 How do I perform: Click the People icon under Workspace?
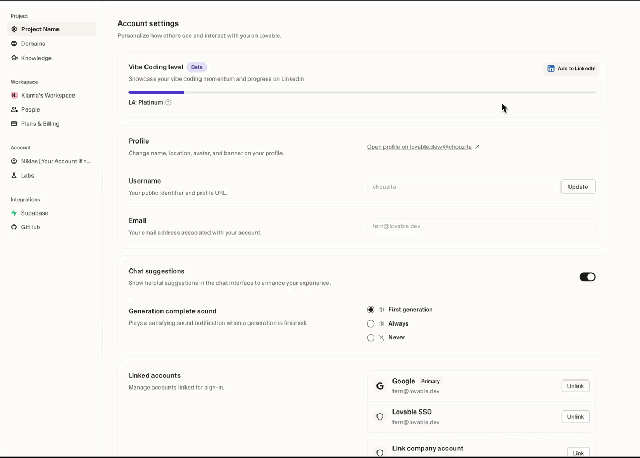coord(14,109)
